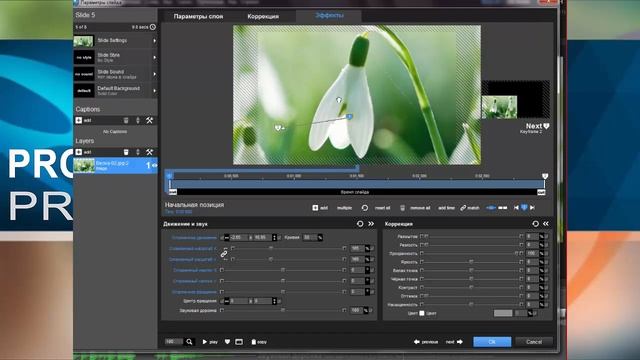Open the Layers tools wrench icon
Screen dimensions: 640x360
pos(149,152)
